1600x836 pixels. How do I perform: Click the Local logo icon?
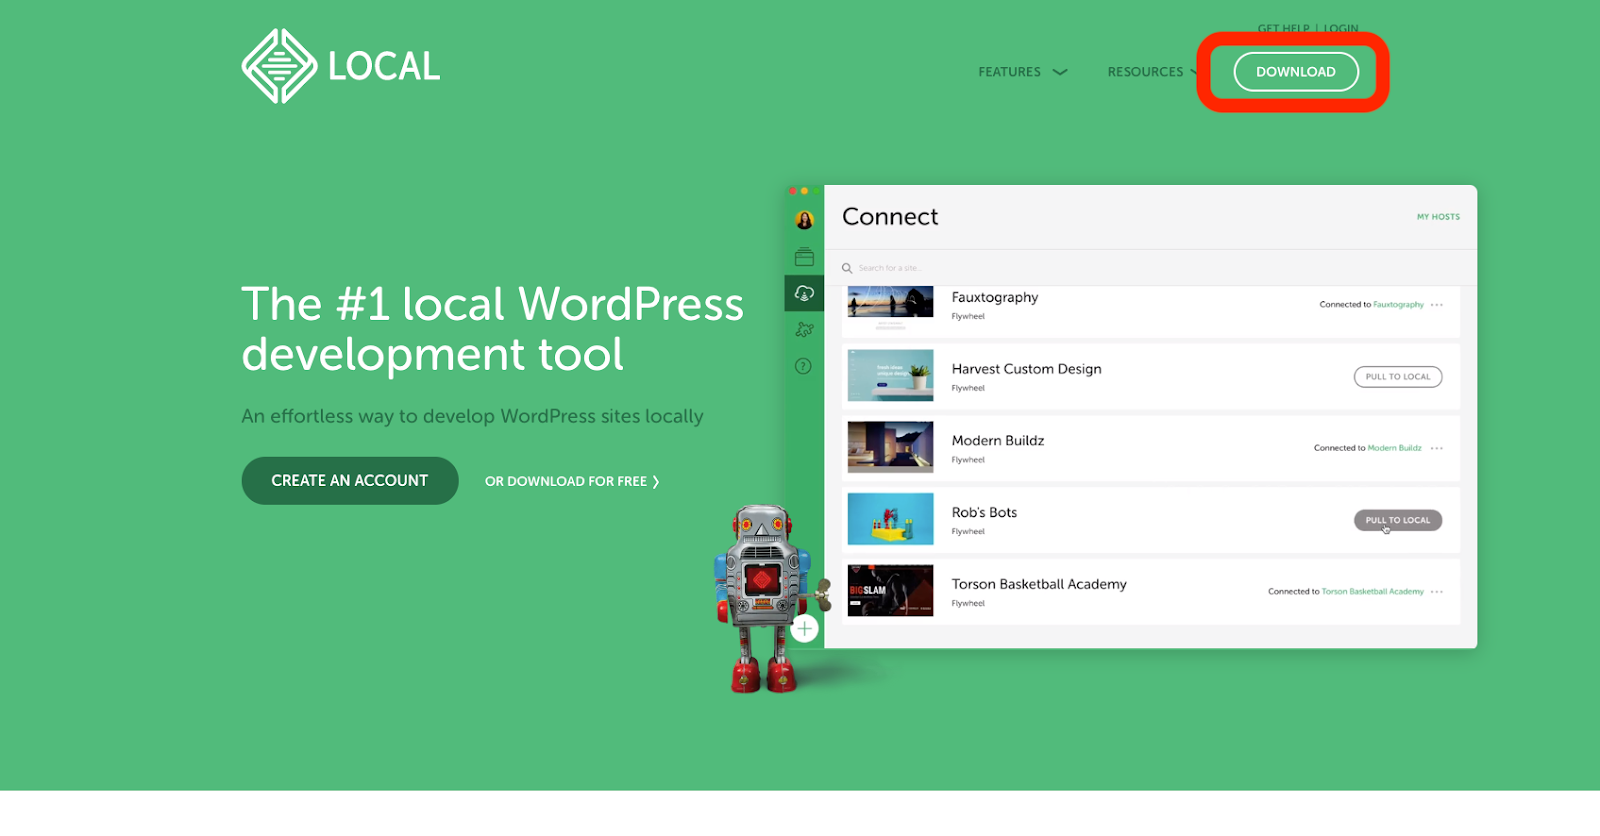[279, 66]
